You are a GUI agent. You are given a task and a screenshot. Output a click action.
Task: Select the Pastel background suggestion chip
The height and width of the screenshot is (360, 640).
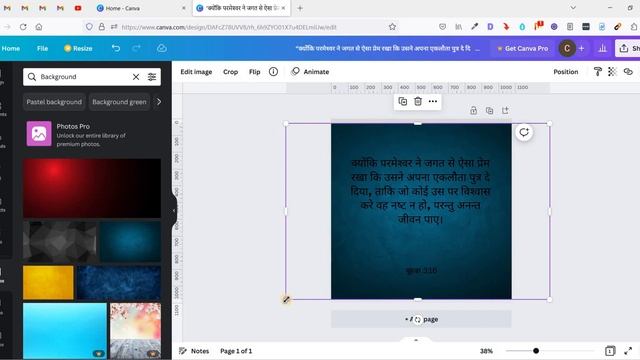point(54,102)
